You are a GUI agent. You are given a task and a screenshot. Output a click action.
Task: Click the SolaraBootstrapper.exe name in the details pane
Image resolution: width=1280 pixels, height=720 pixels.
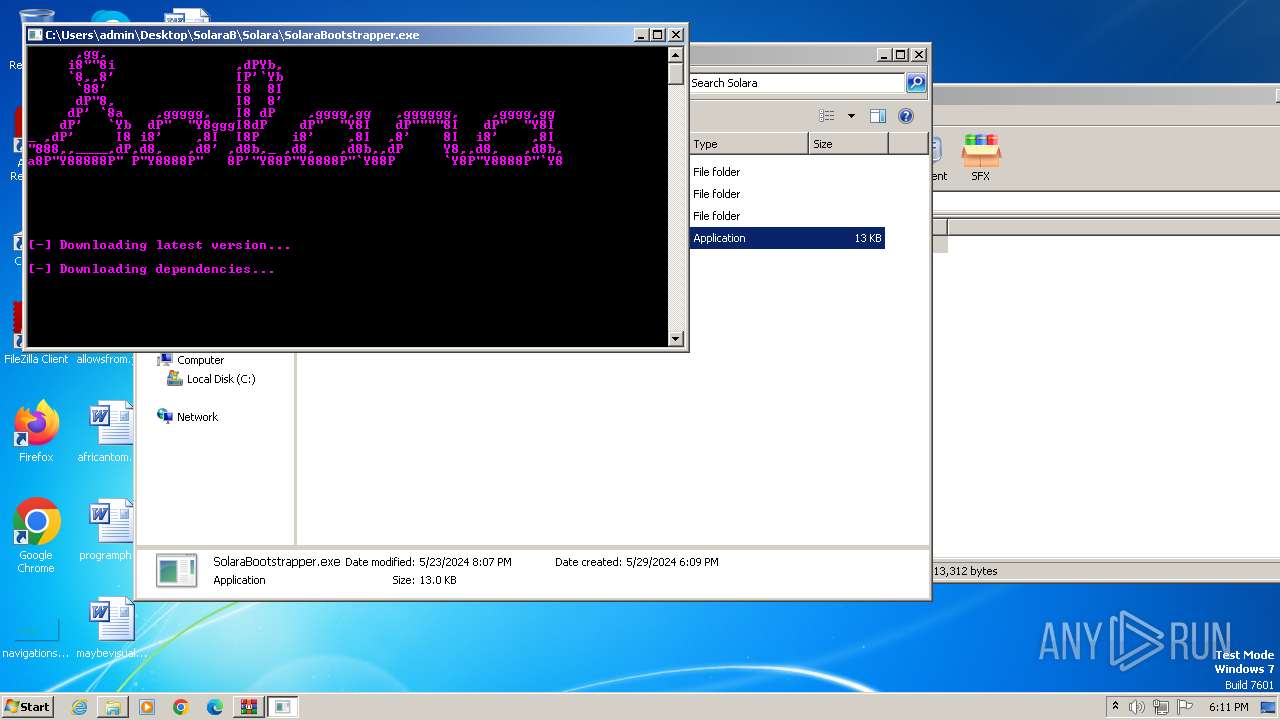pos(277,562)
